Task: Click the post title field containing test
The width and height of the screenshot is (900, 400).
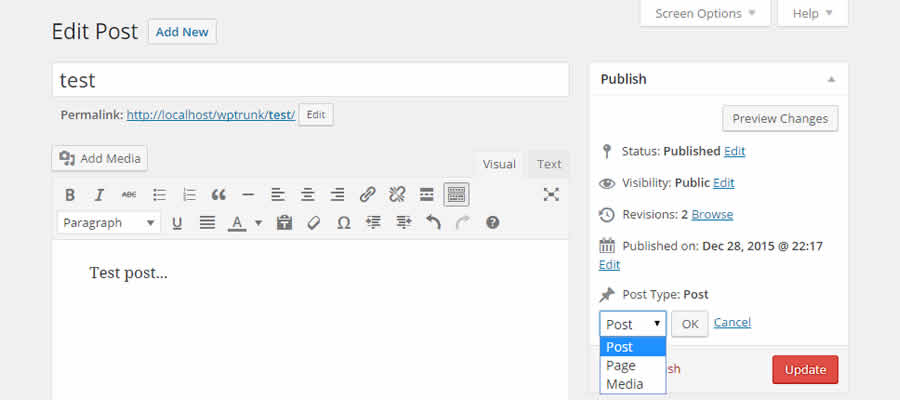Action: coord(310,80)
